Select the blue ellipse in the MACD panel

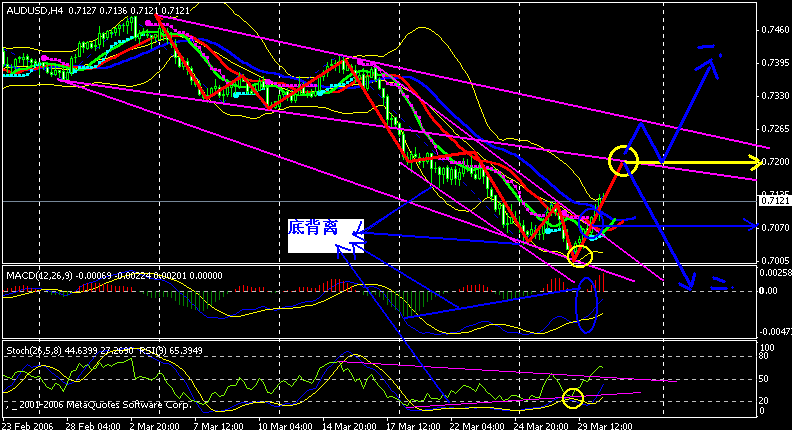coord(586,305)
